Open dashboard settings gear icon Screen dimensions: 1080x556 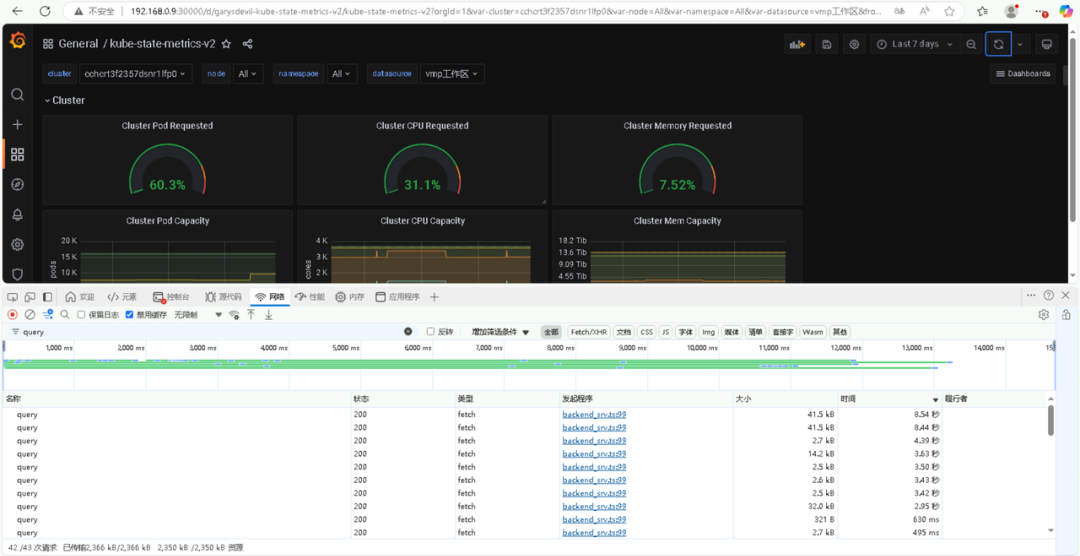click(854, 44)
